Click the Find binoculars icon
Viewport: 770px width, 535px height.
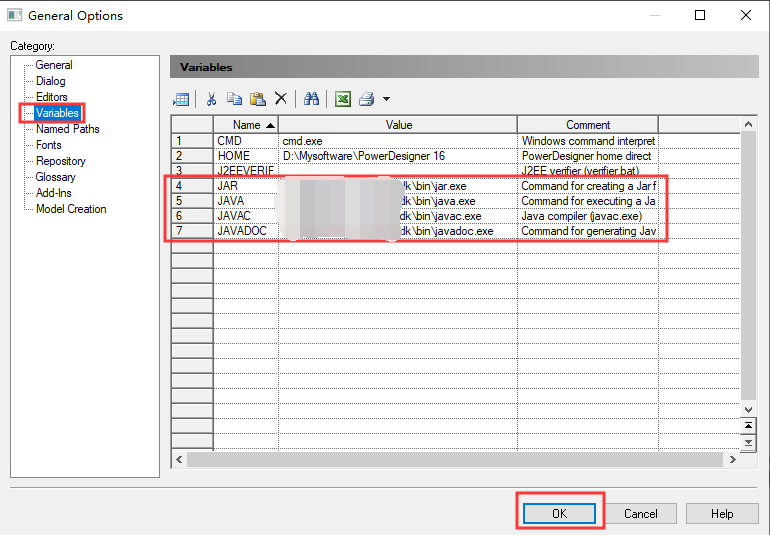point(311,99)
